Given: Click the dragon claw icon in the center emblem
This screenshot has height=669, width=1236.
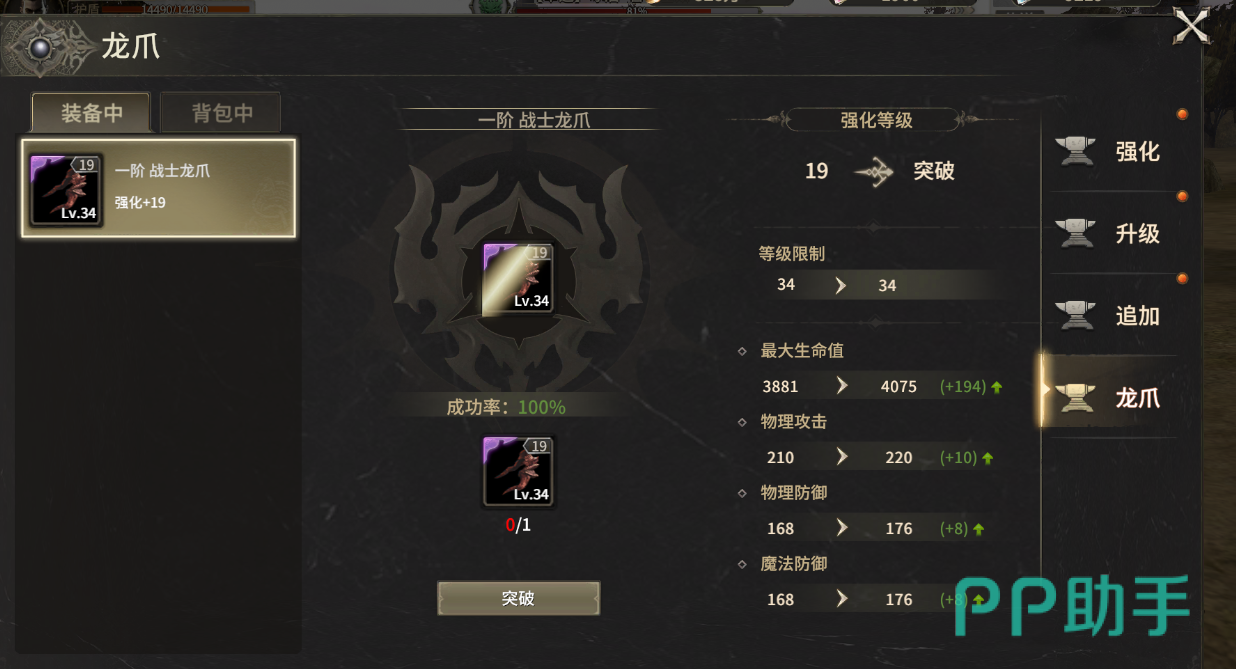Looking at the screenshot, I should pos(517,278).
